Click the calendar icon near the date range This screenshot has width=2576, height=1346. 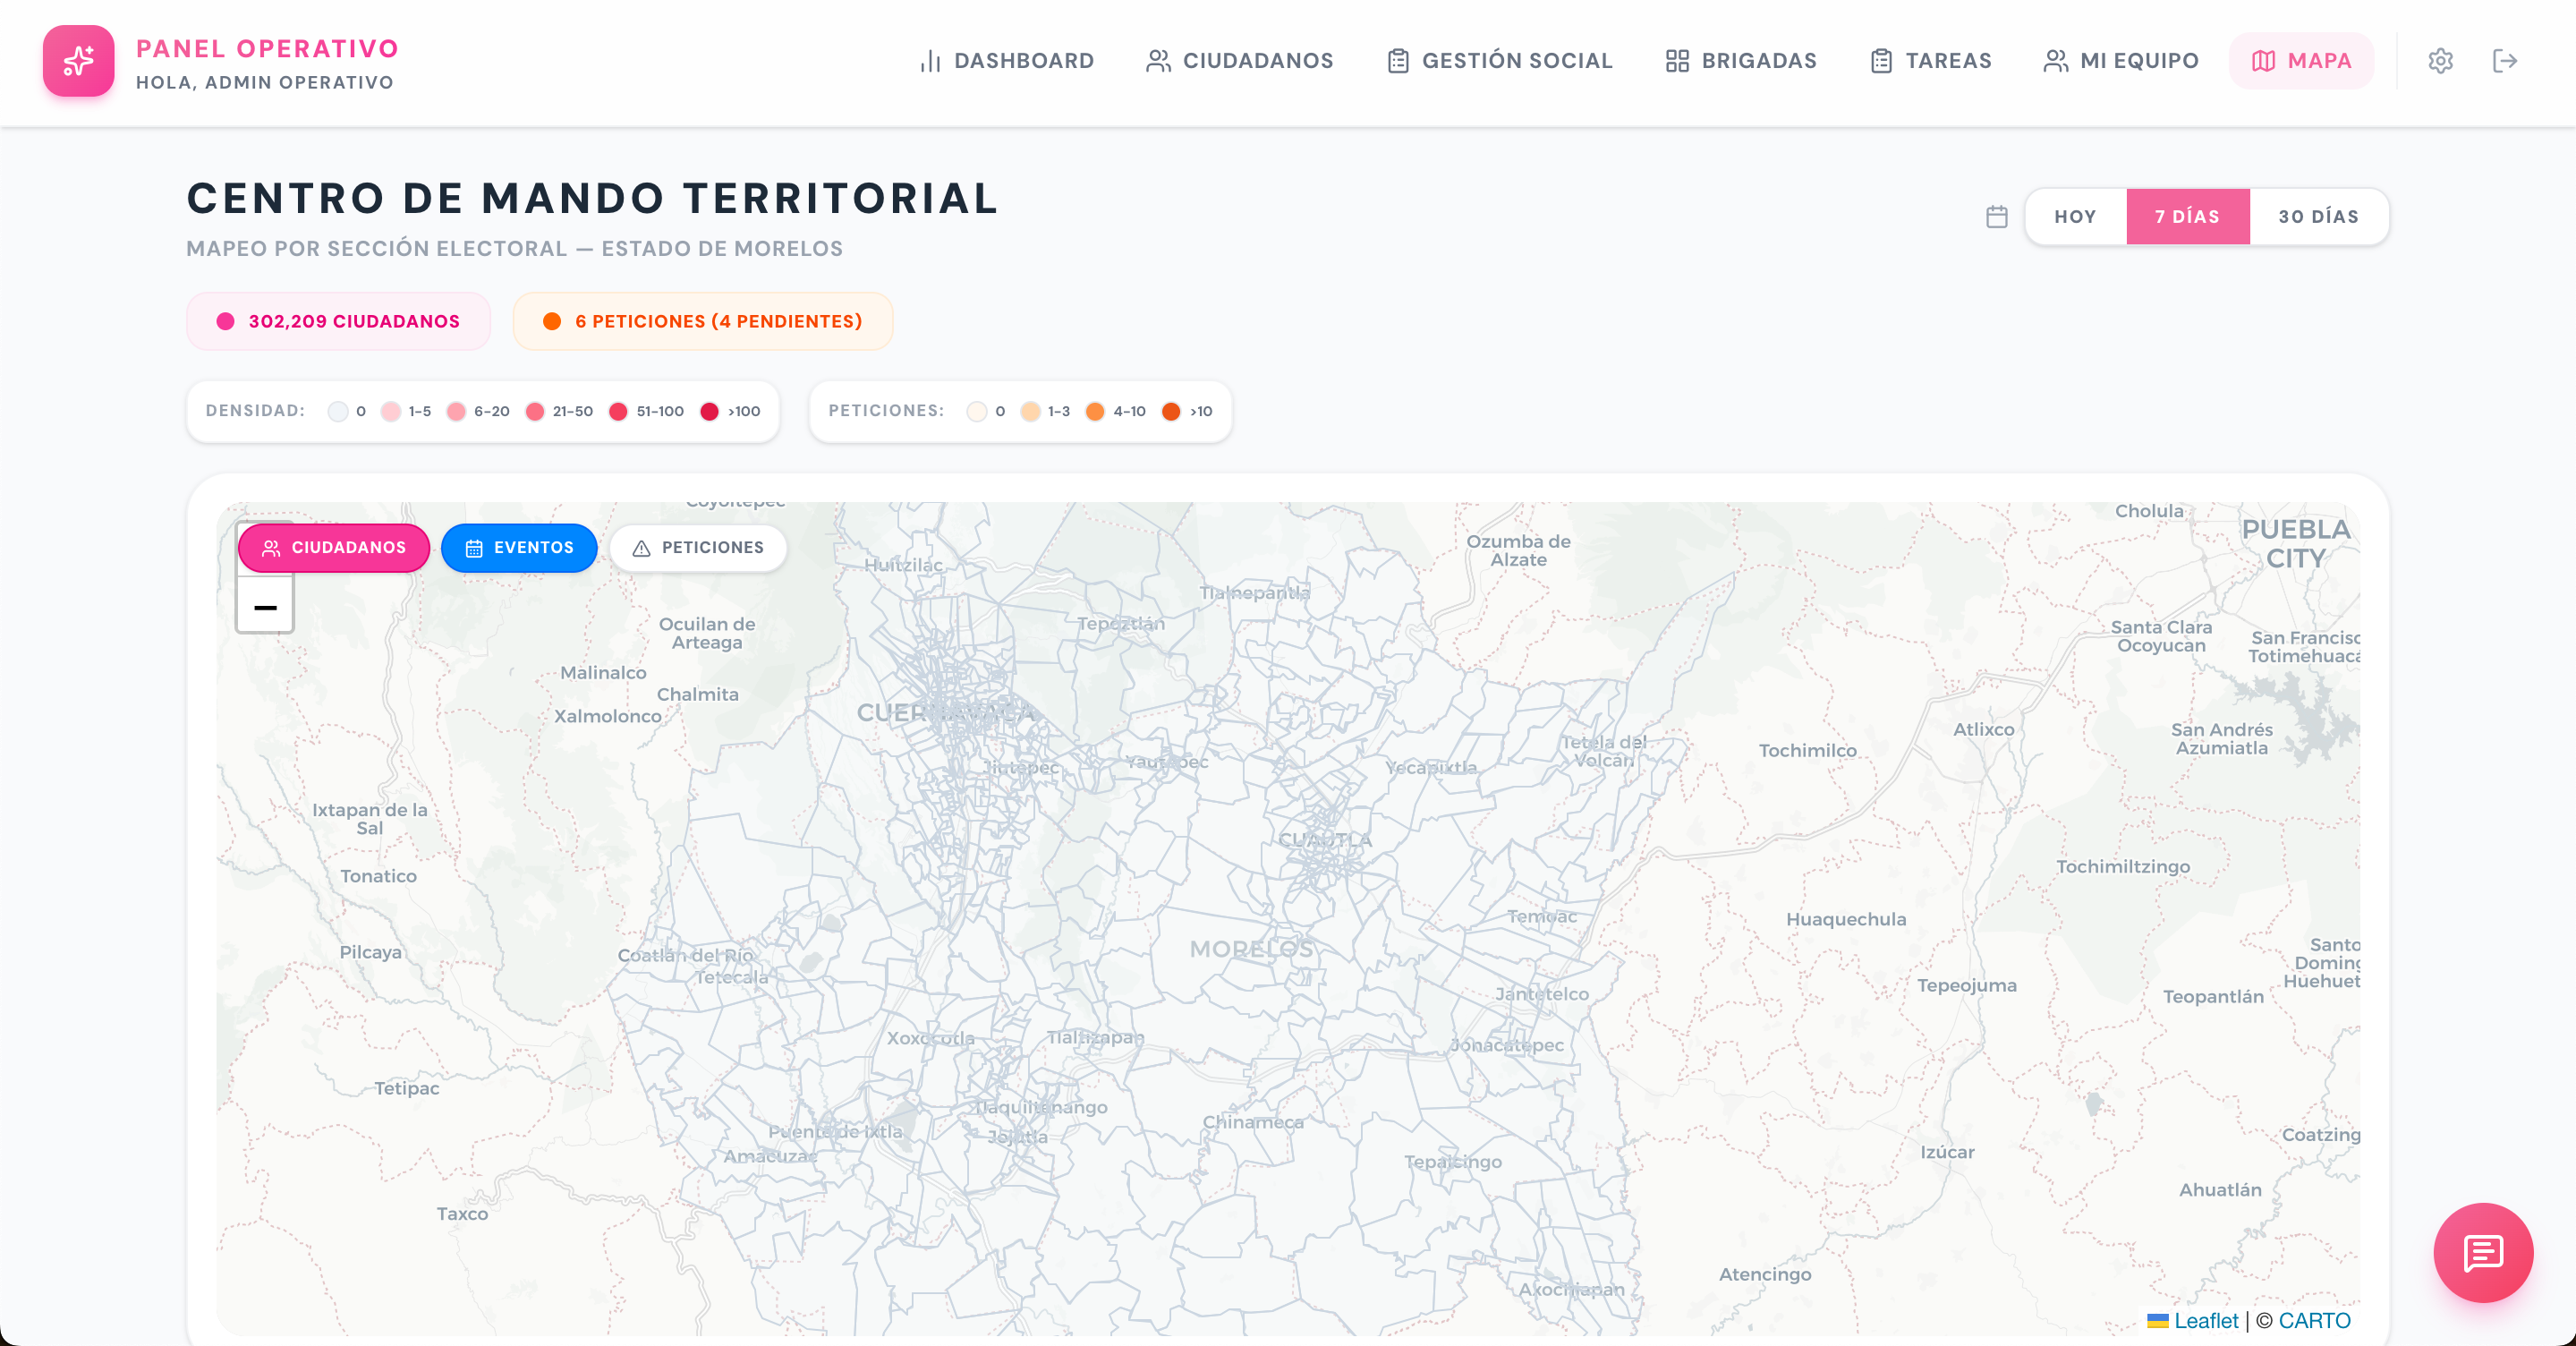click(x=1996, y=216)
